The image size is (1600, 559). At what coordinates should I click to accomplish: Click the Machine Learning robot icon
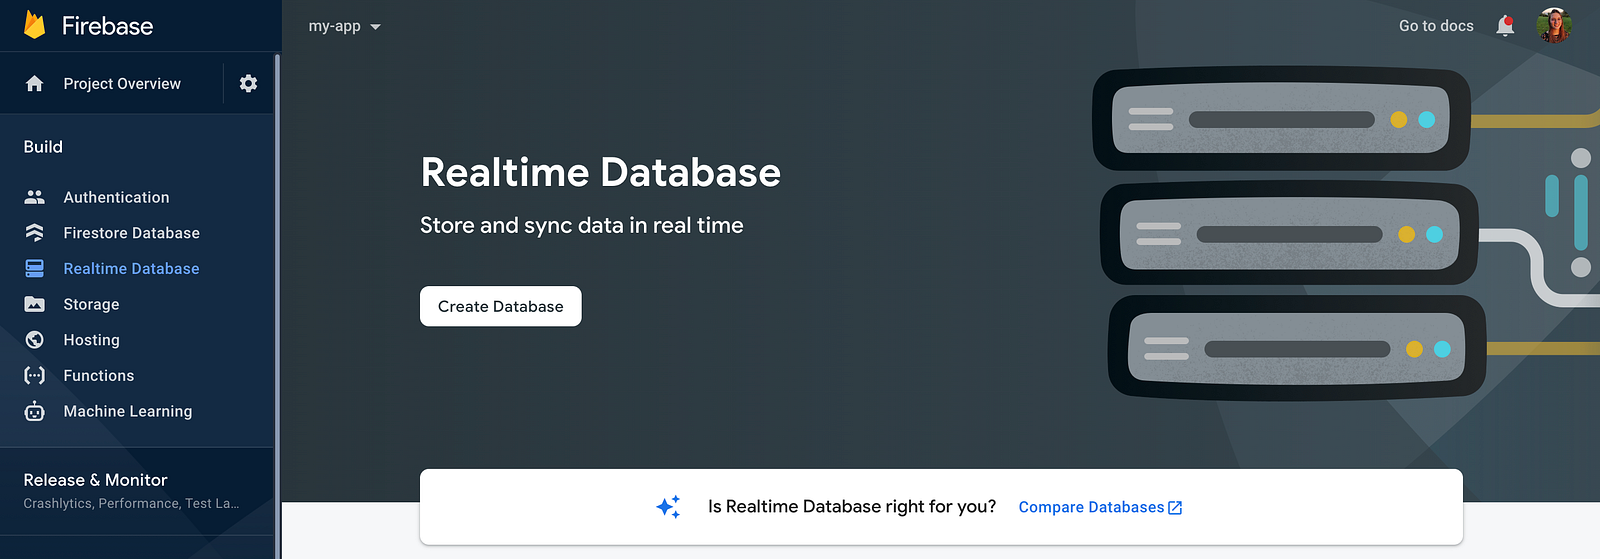click(34, 411)
